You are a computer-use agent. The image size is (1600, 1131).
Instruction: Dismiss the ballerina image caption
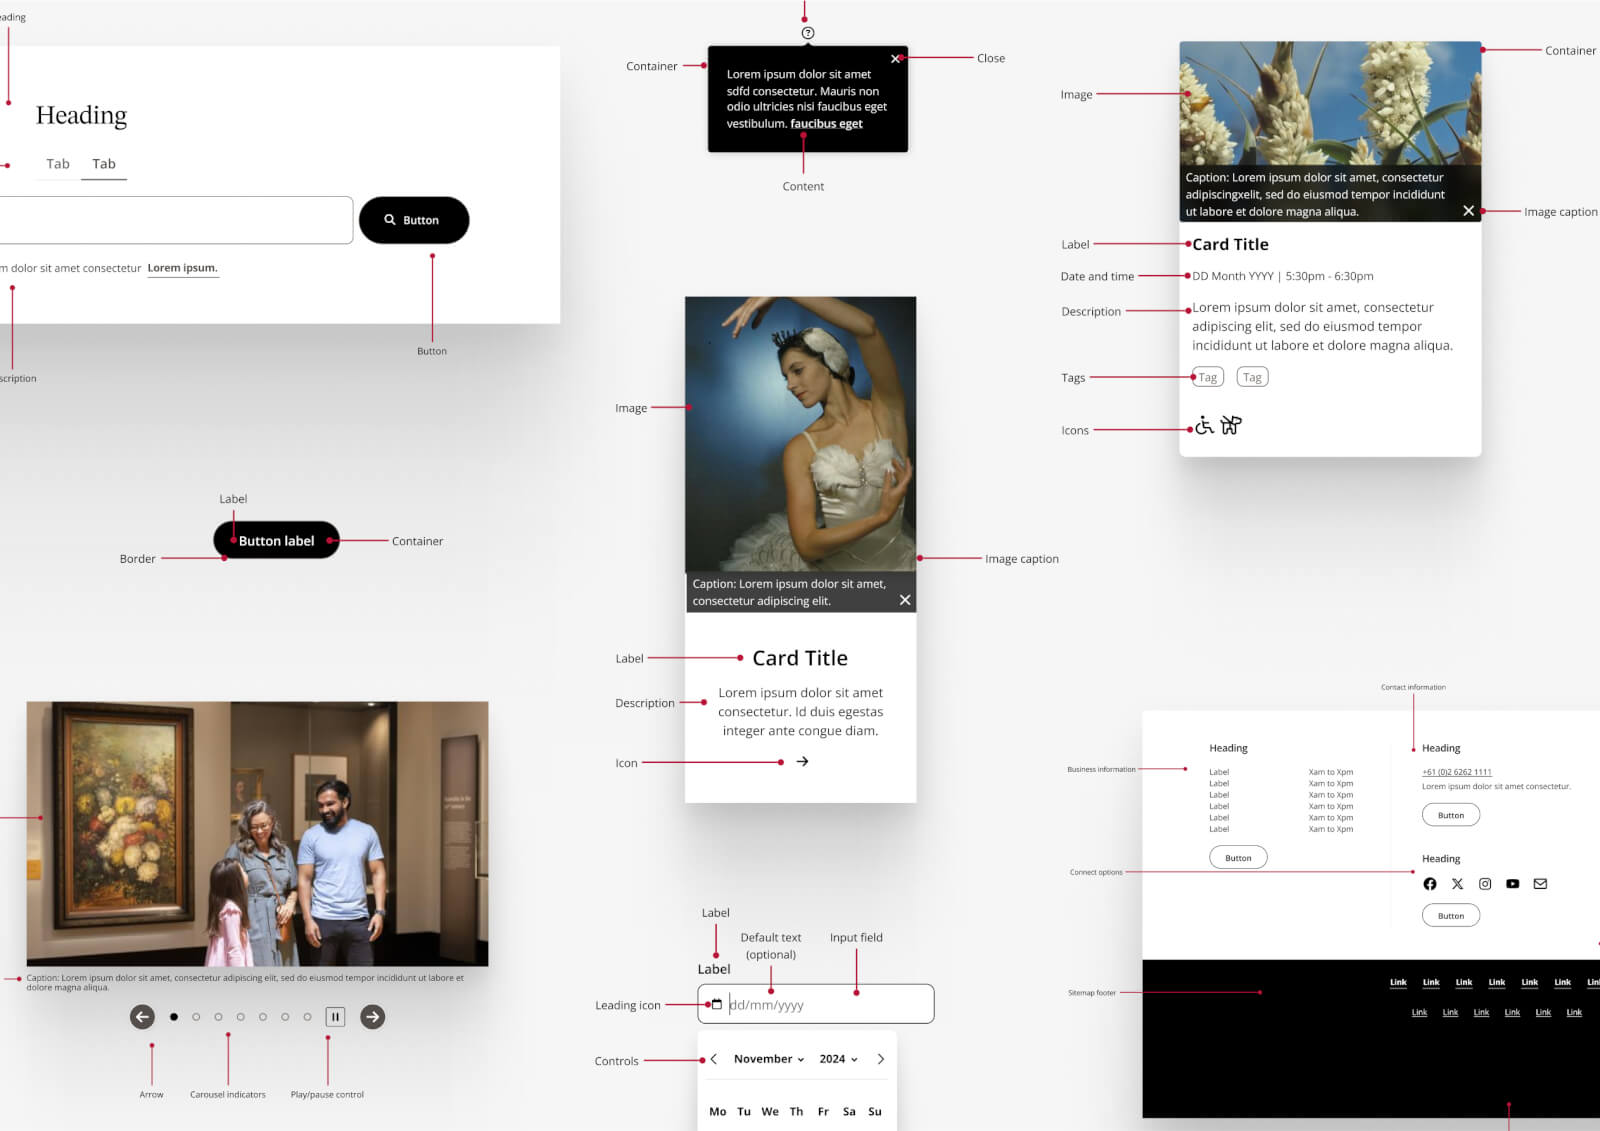pos(905,600)
